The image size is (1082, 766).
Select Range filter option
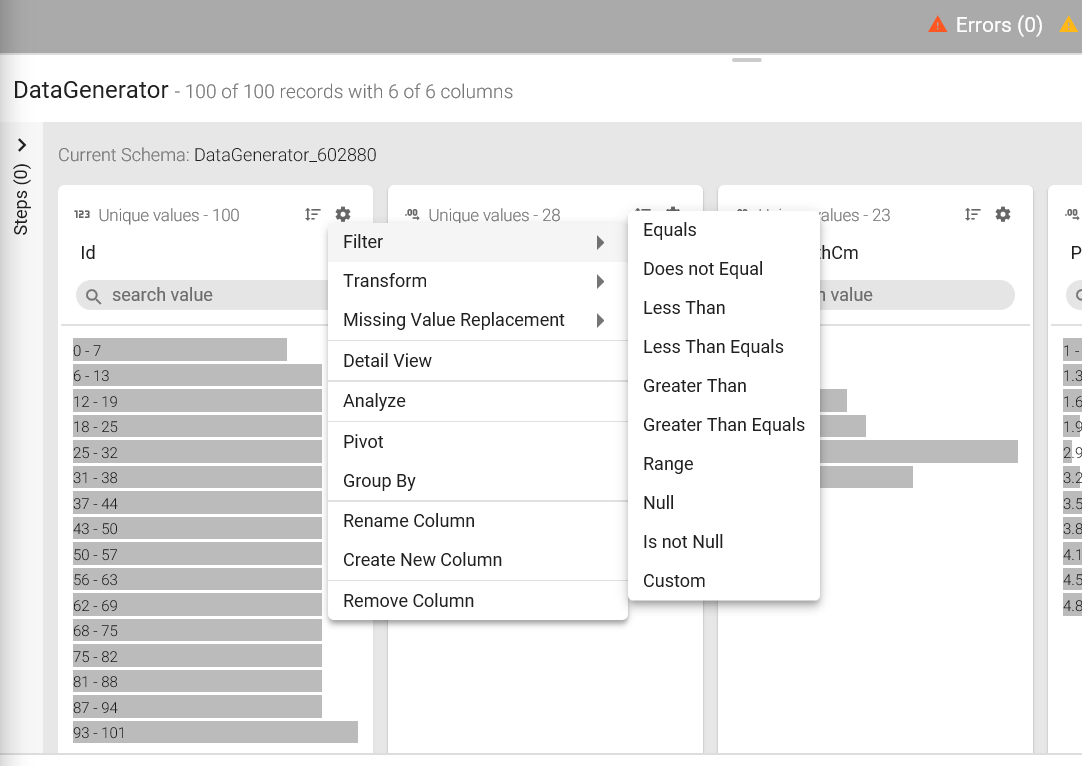668,464
